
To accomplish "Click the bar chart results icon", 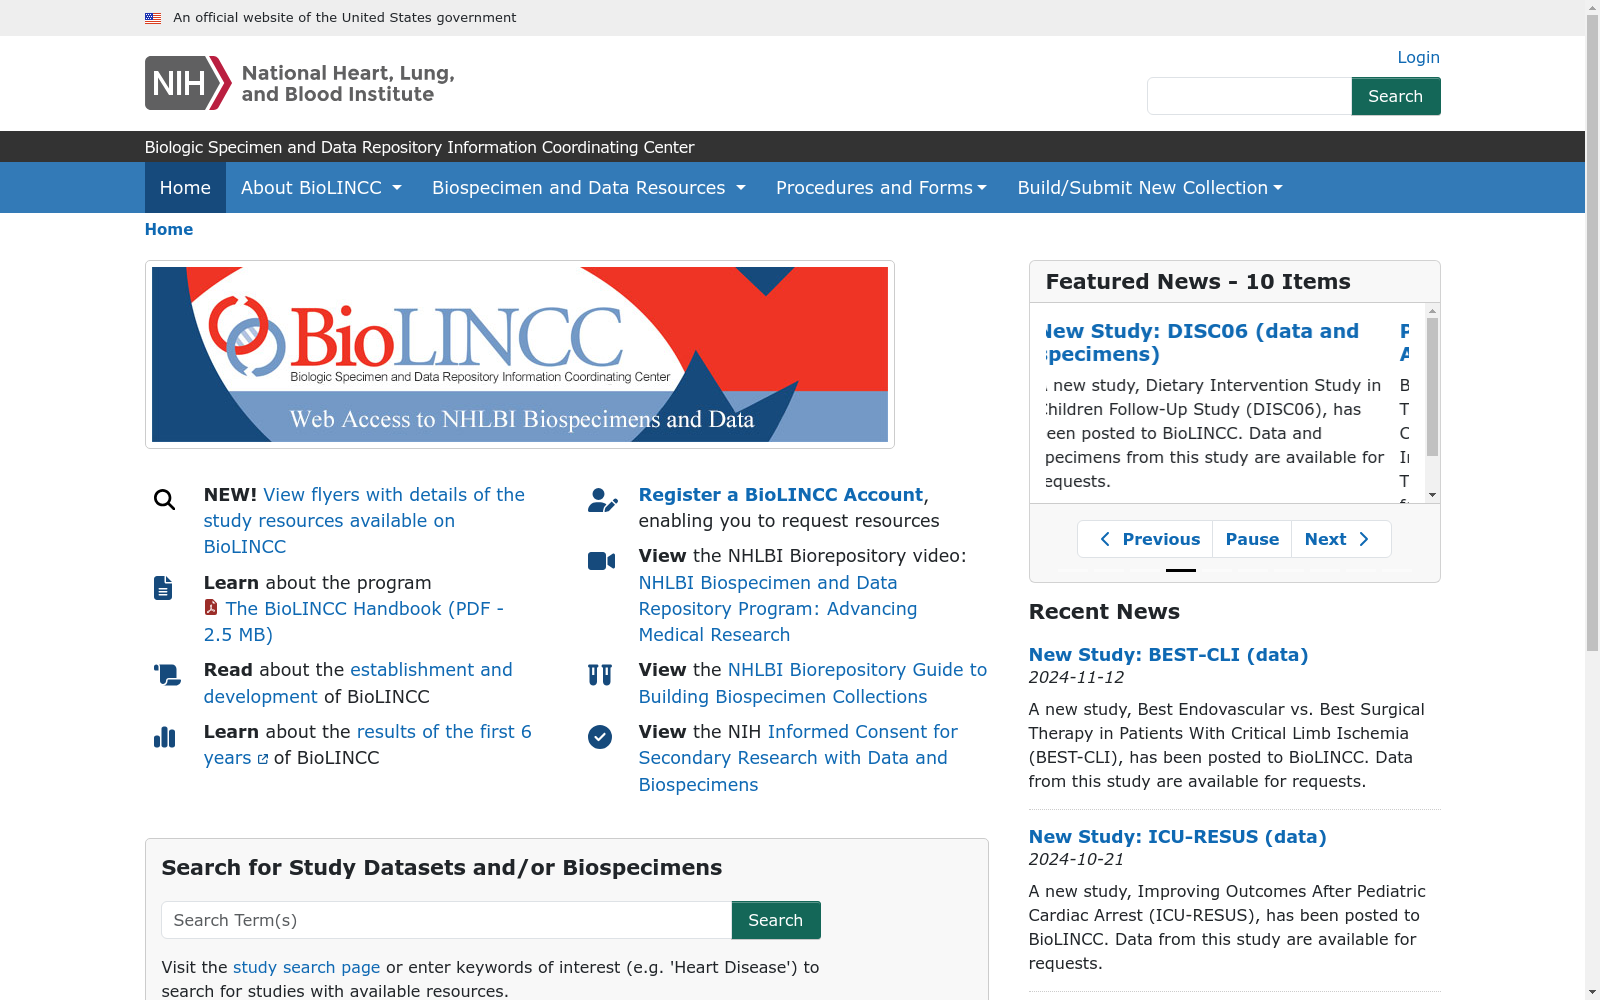I will (165, 737).
